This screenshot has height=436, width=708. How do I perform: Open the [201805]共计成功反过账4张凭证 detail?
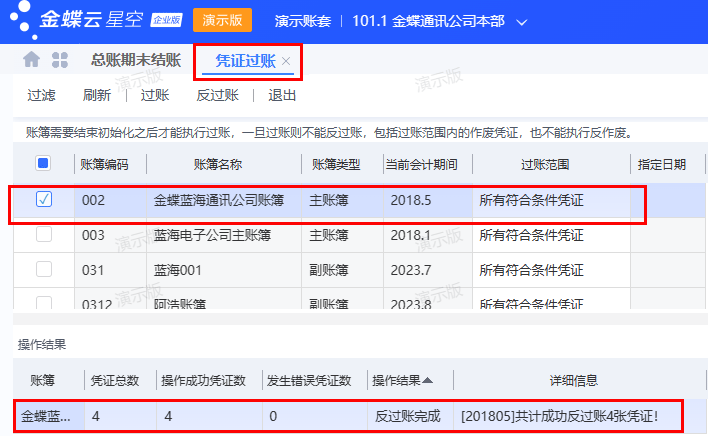point(559,416)
